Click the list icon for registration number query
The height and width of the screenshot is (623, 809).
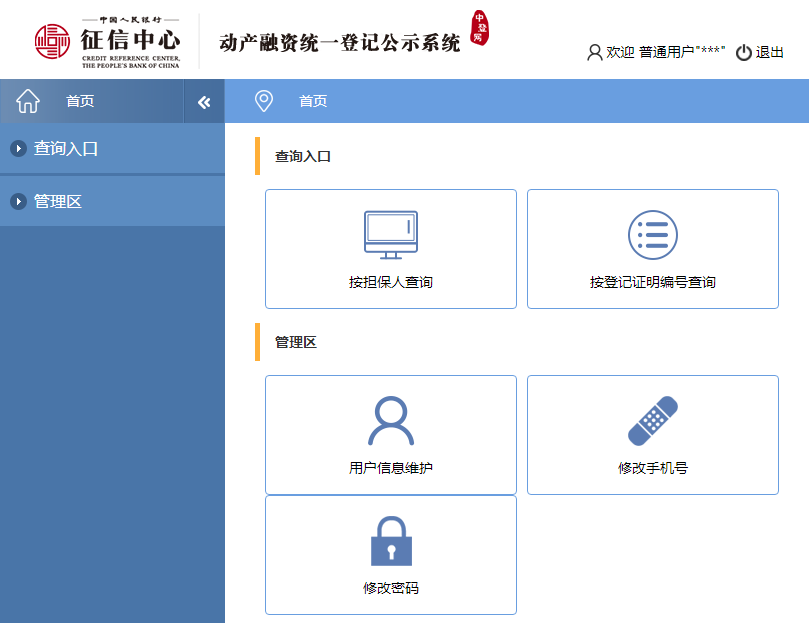(652, 235)
